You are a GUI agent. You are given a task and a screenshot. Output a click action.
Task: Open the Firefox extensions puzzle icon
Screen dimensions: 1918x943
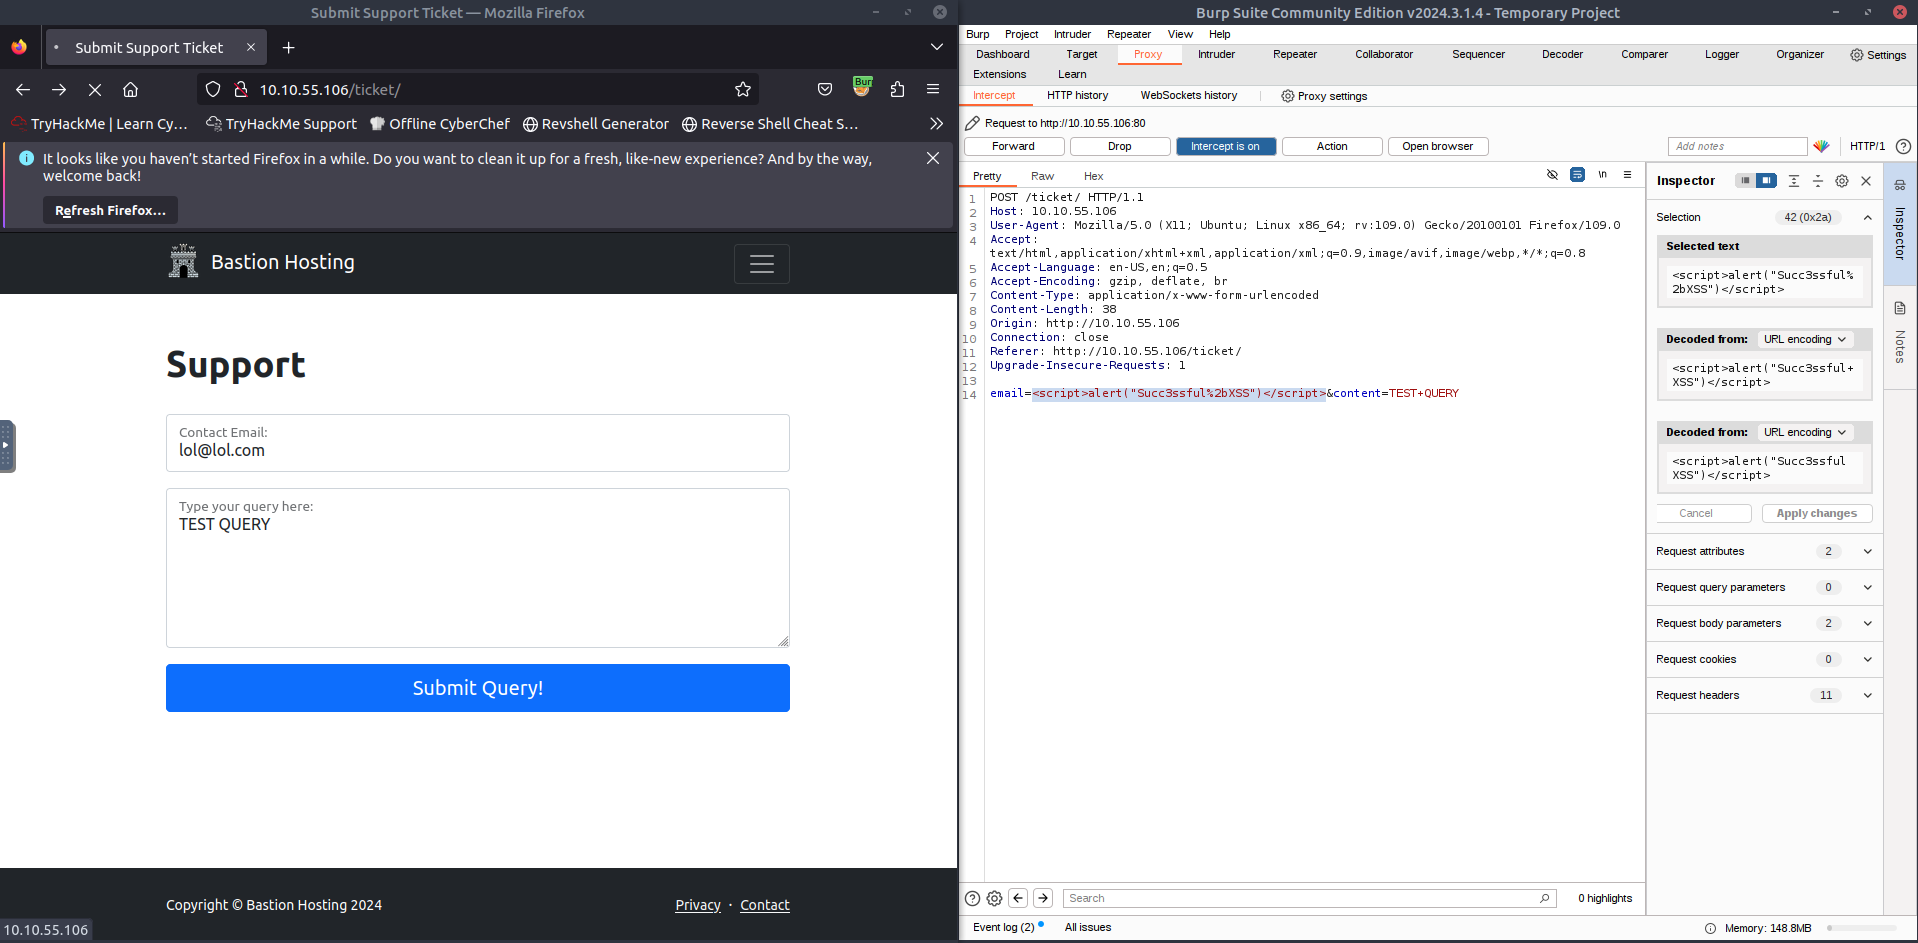[897, 90]
